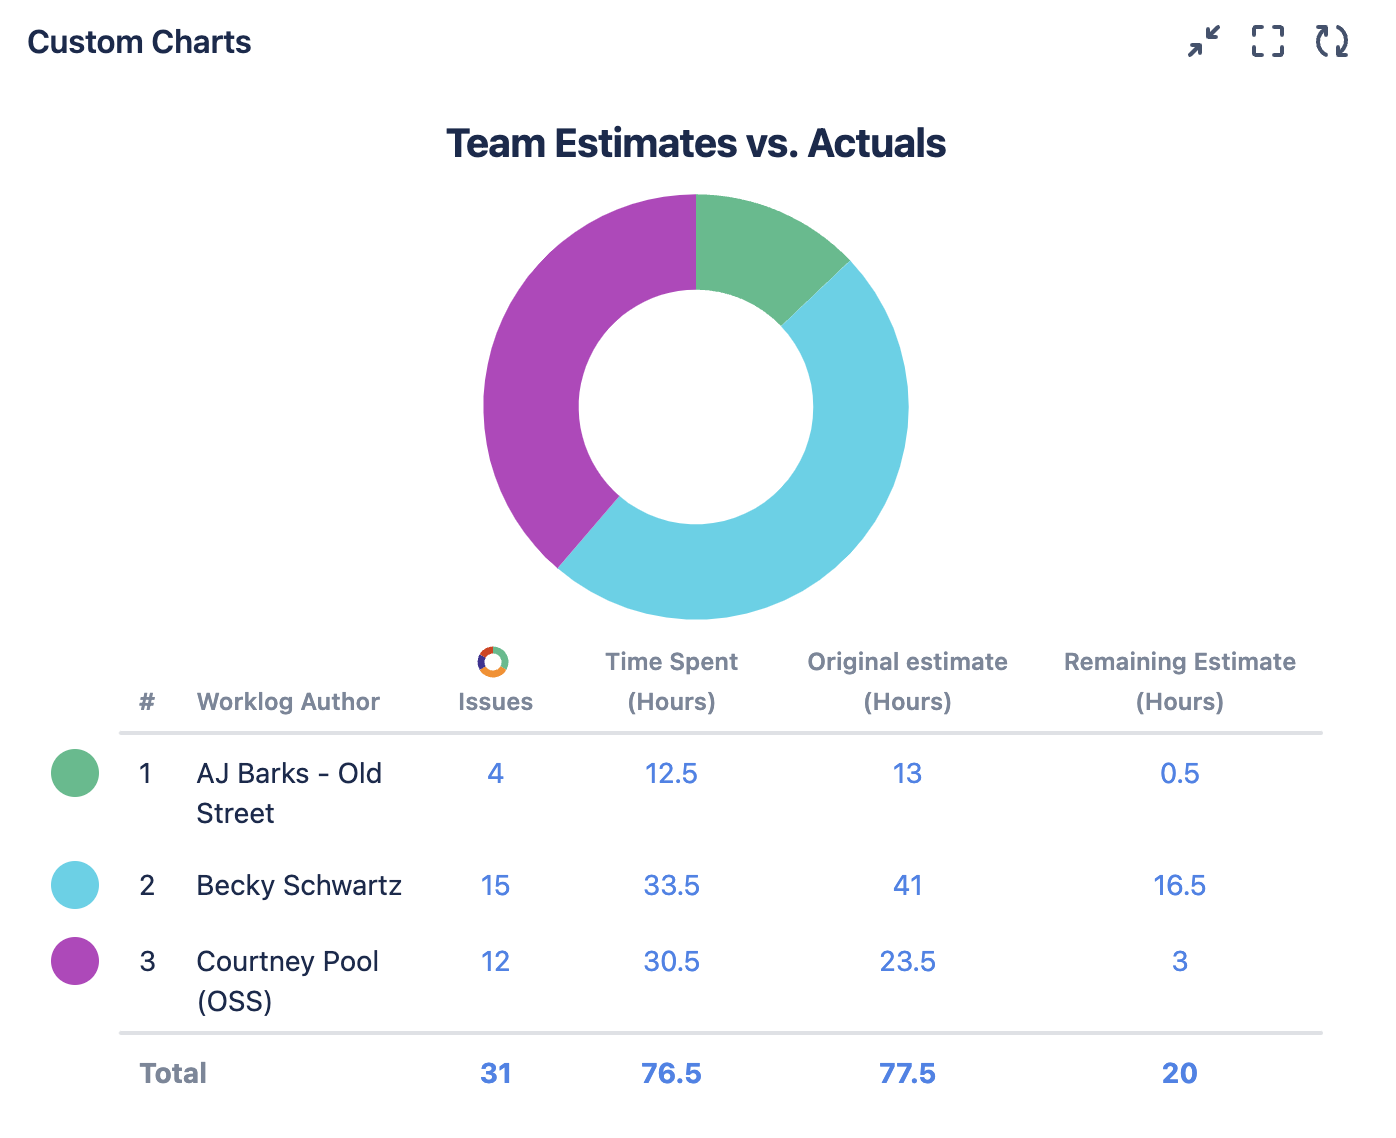
Task: Click the Worklog Author column header
Action: pos(288,701)
